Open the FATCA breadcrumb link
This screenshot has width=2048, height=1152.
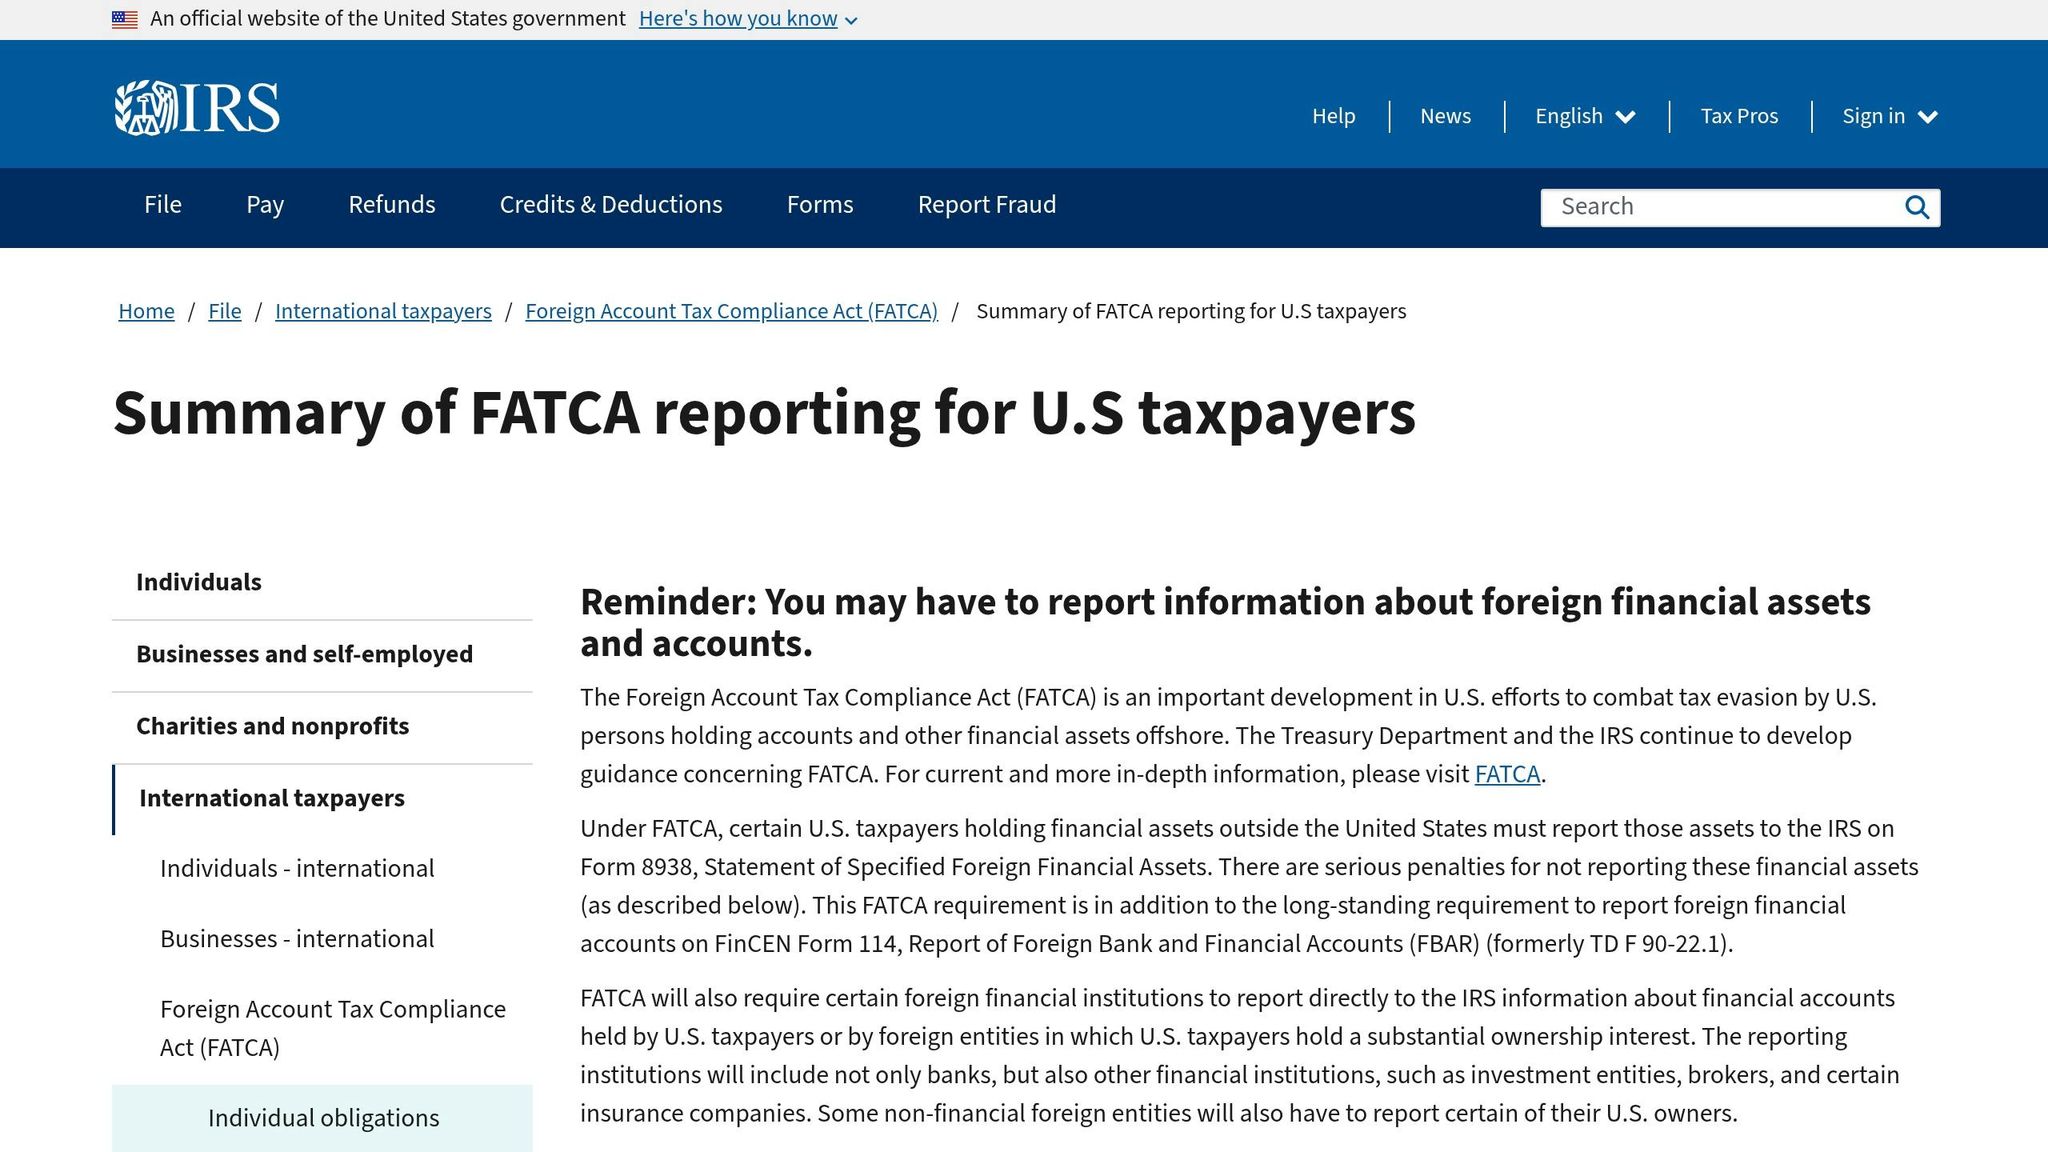coord(732,311)
